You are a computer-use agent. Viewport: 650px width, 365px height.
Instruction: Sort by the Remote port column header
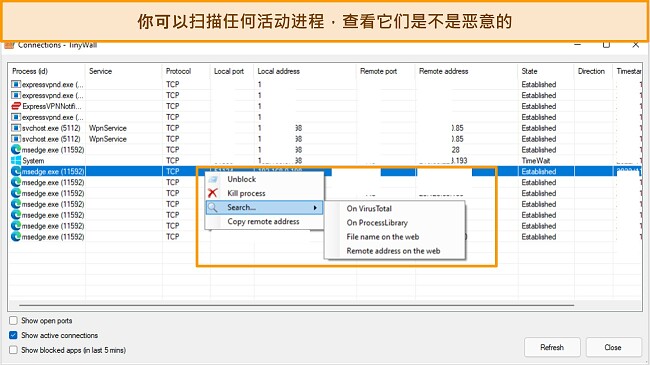(386, 71)
